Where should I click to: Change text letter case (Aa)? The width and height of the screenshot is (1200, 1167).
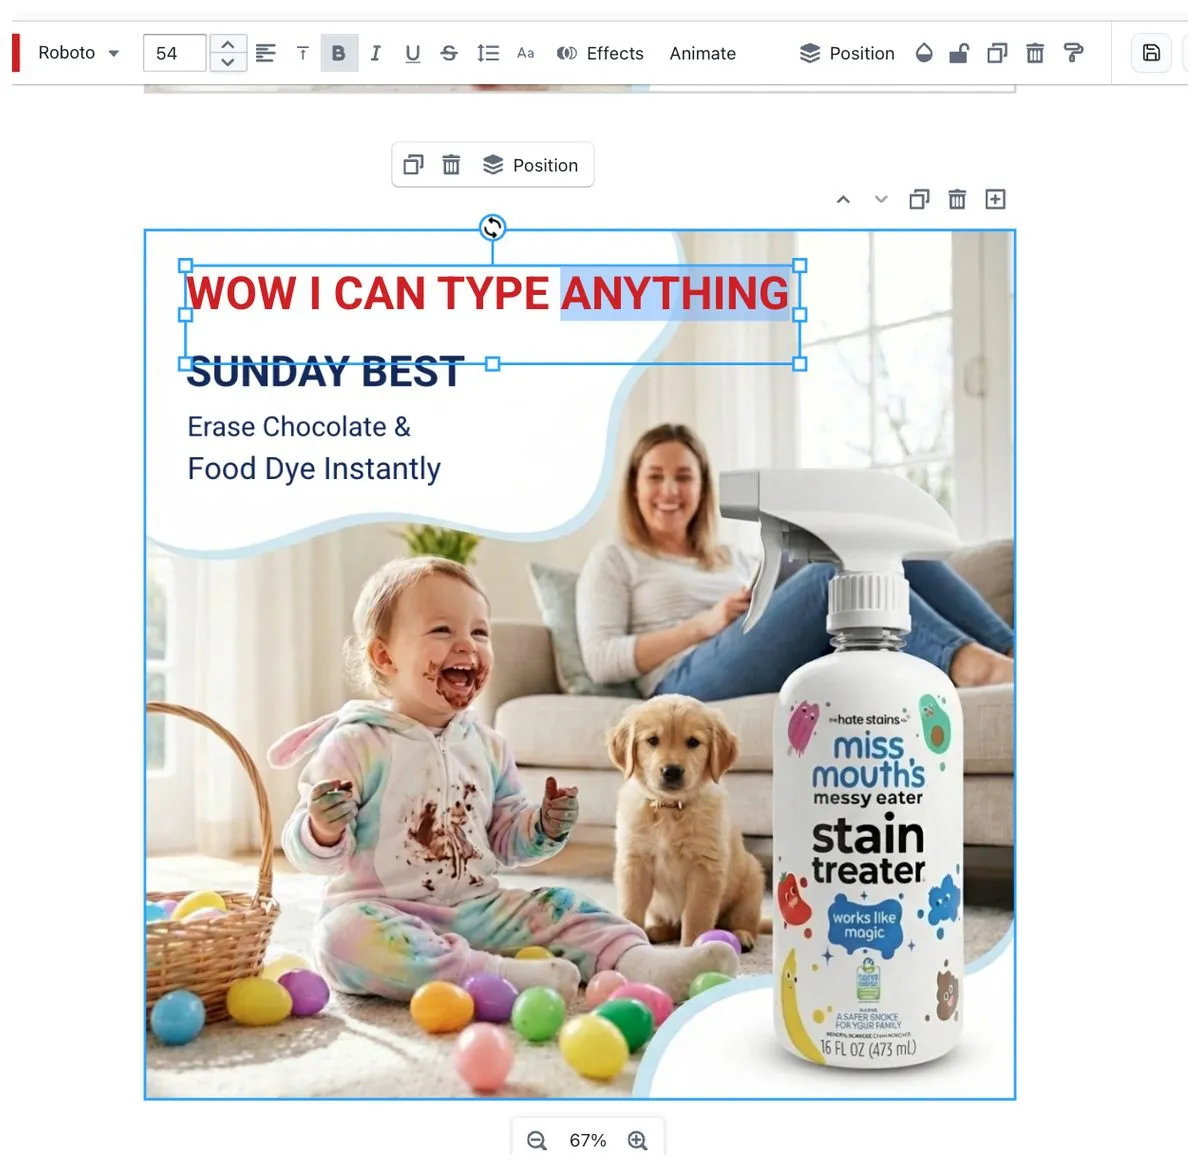coord(525,53)
